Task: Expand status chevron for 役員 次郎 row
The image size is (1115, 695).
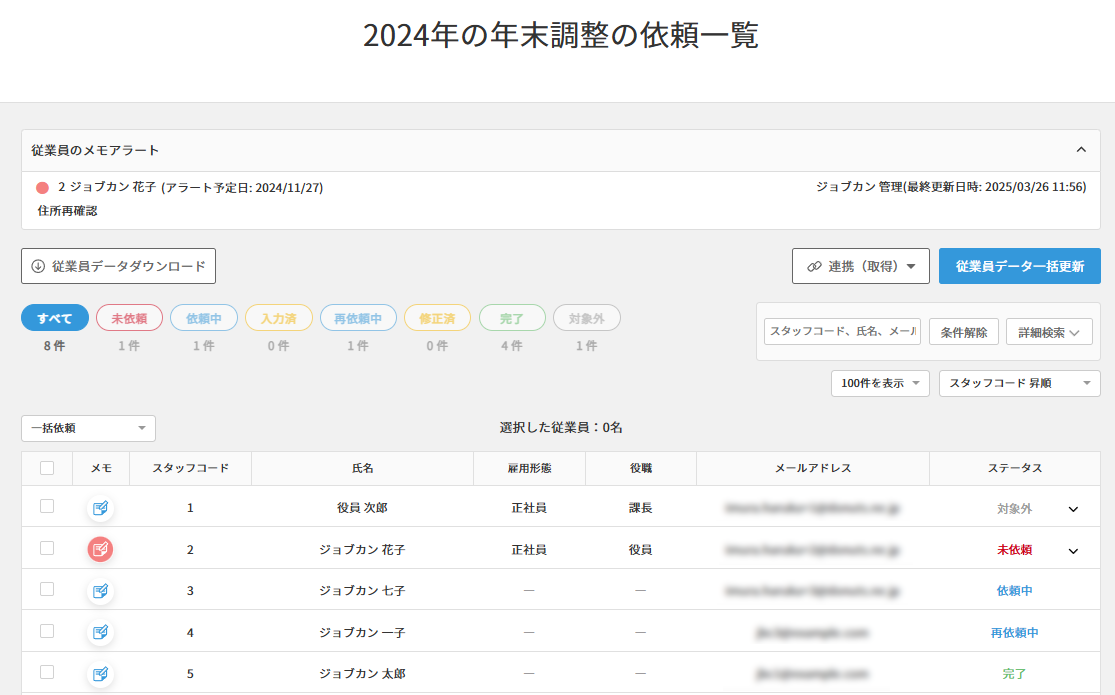Action: pos(1073,509)
